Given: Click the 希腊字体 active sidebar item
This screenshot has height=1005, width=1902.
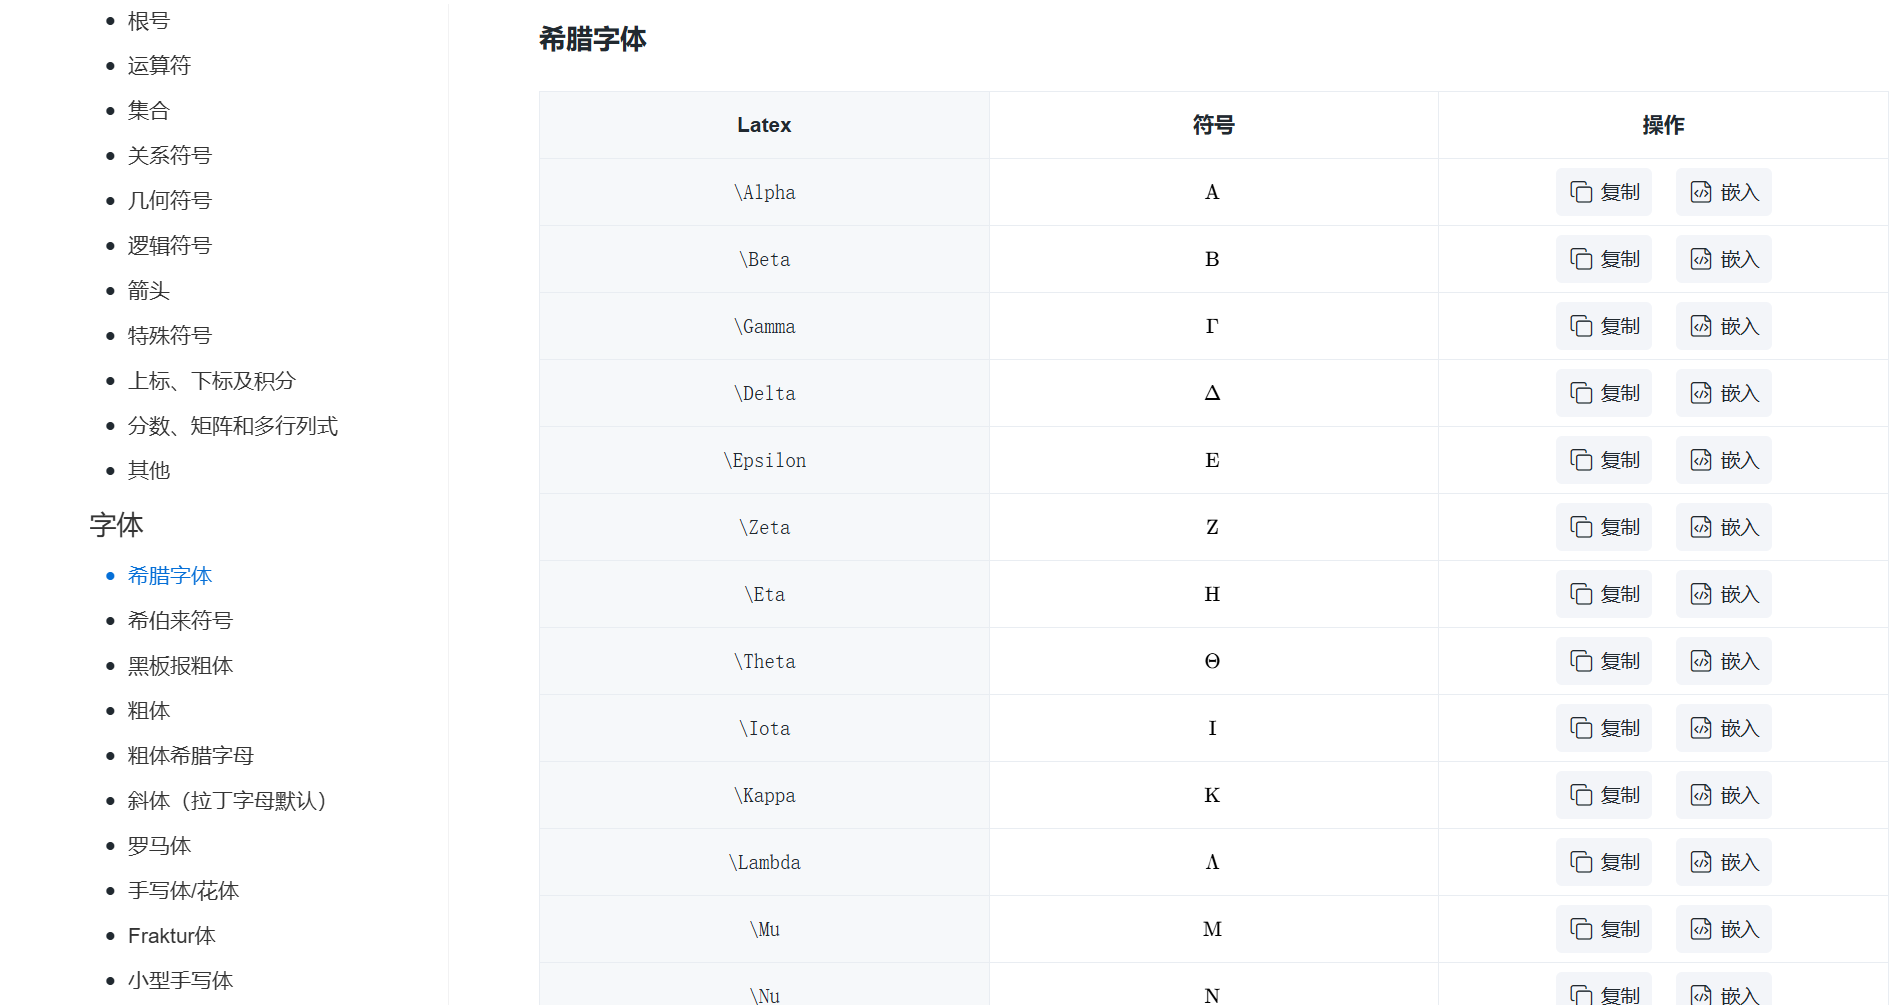Looking at the screenshot, I should tap(170, 576).
